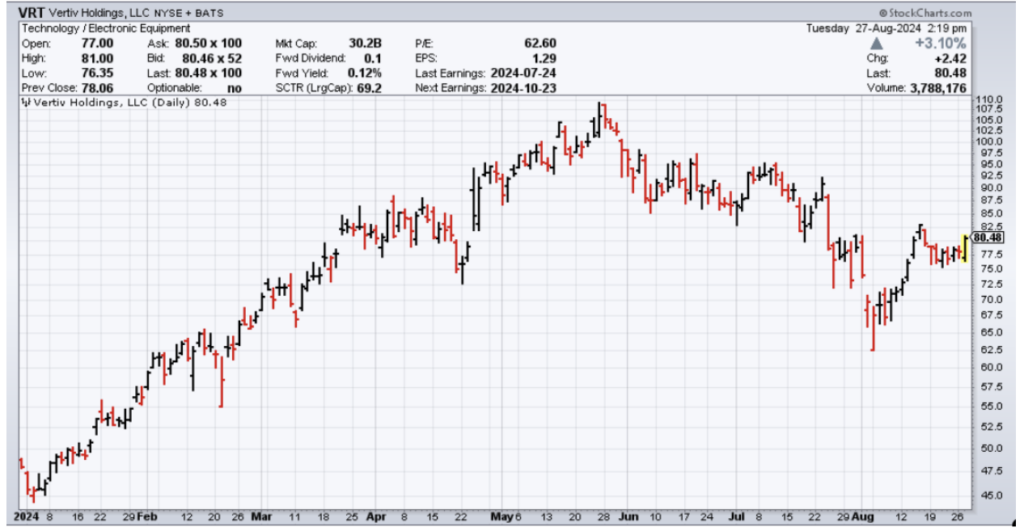
Task: Click the Fwd Yield value 0.12%
Action: coord(364,73)
